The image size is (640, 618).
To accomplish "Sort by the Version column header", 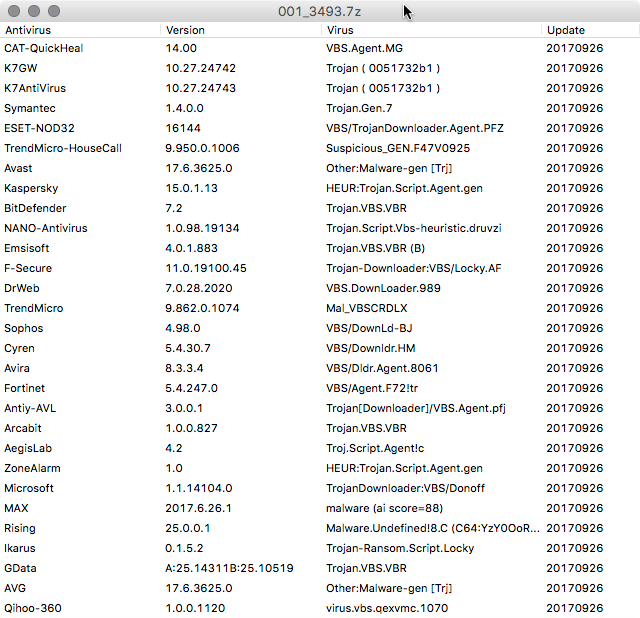I will pos(241,30).
